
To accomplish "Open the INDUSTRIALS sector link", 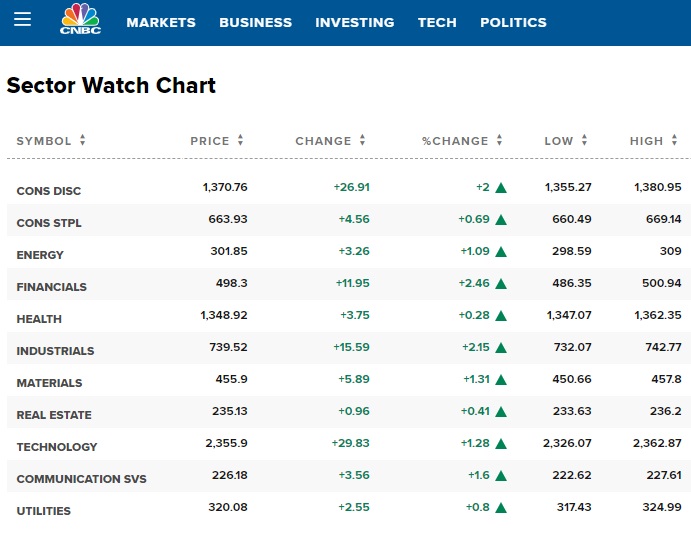I will pyautogui.click(x=56, y=351).
